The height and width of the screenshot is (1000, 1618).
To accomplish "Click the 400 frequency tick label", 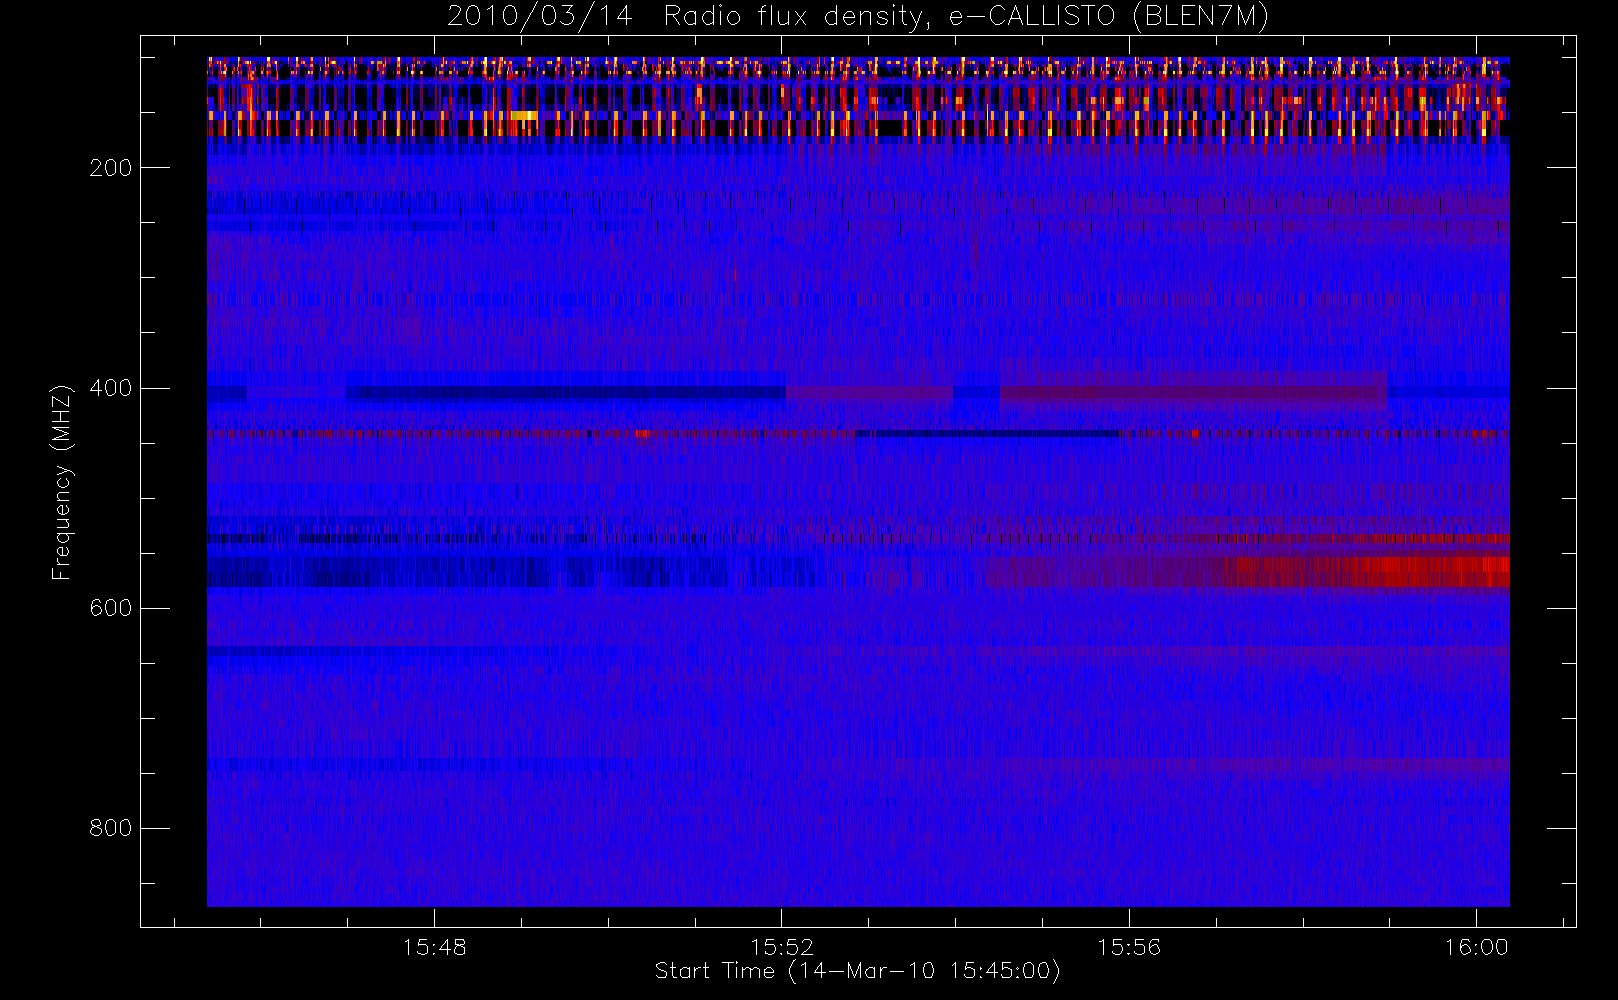I will 111,388.
